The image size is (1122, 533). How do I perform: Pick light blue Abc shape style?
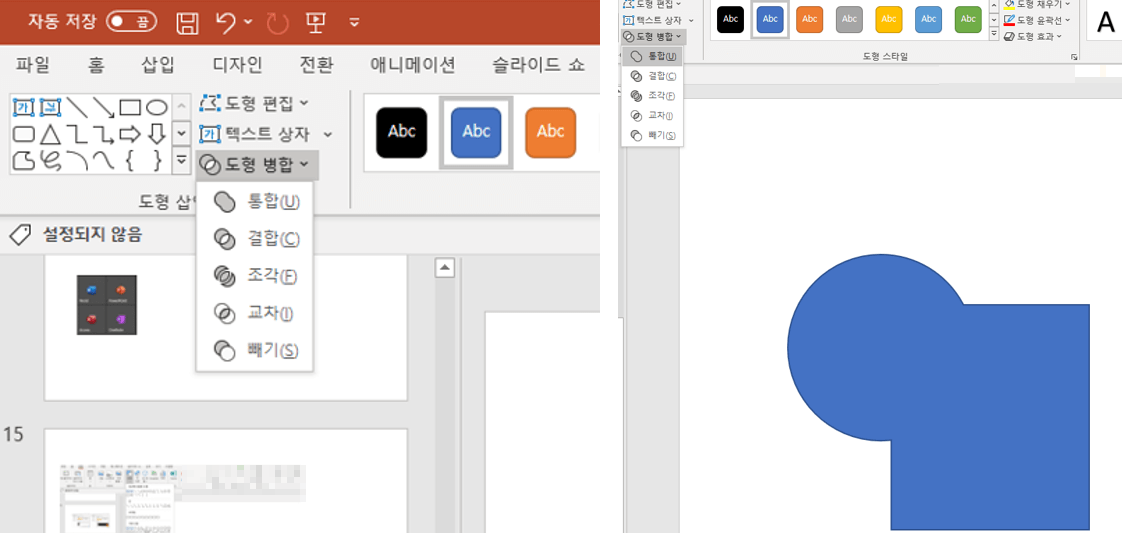point(928,20)
